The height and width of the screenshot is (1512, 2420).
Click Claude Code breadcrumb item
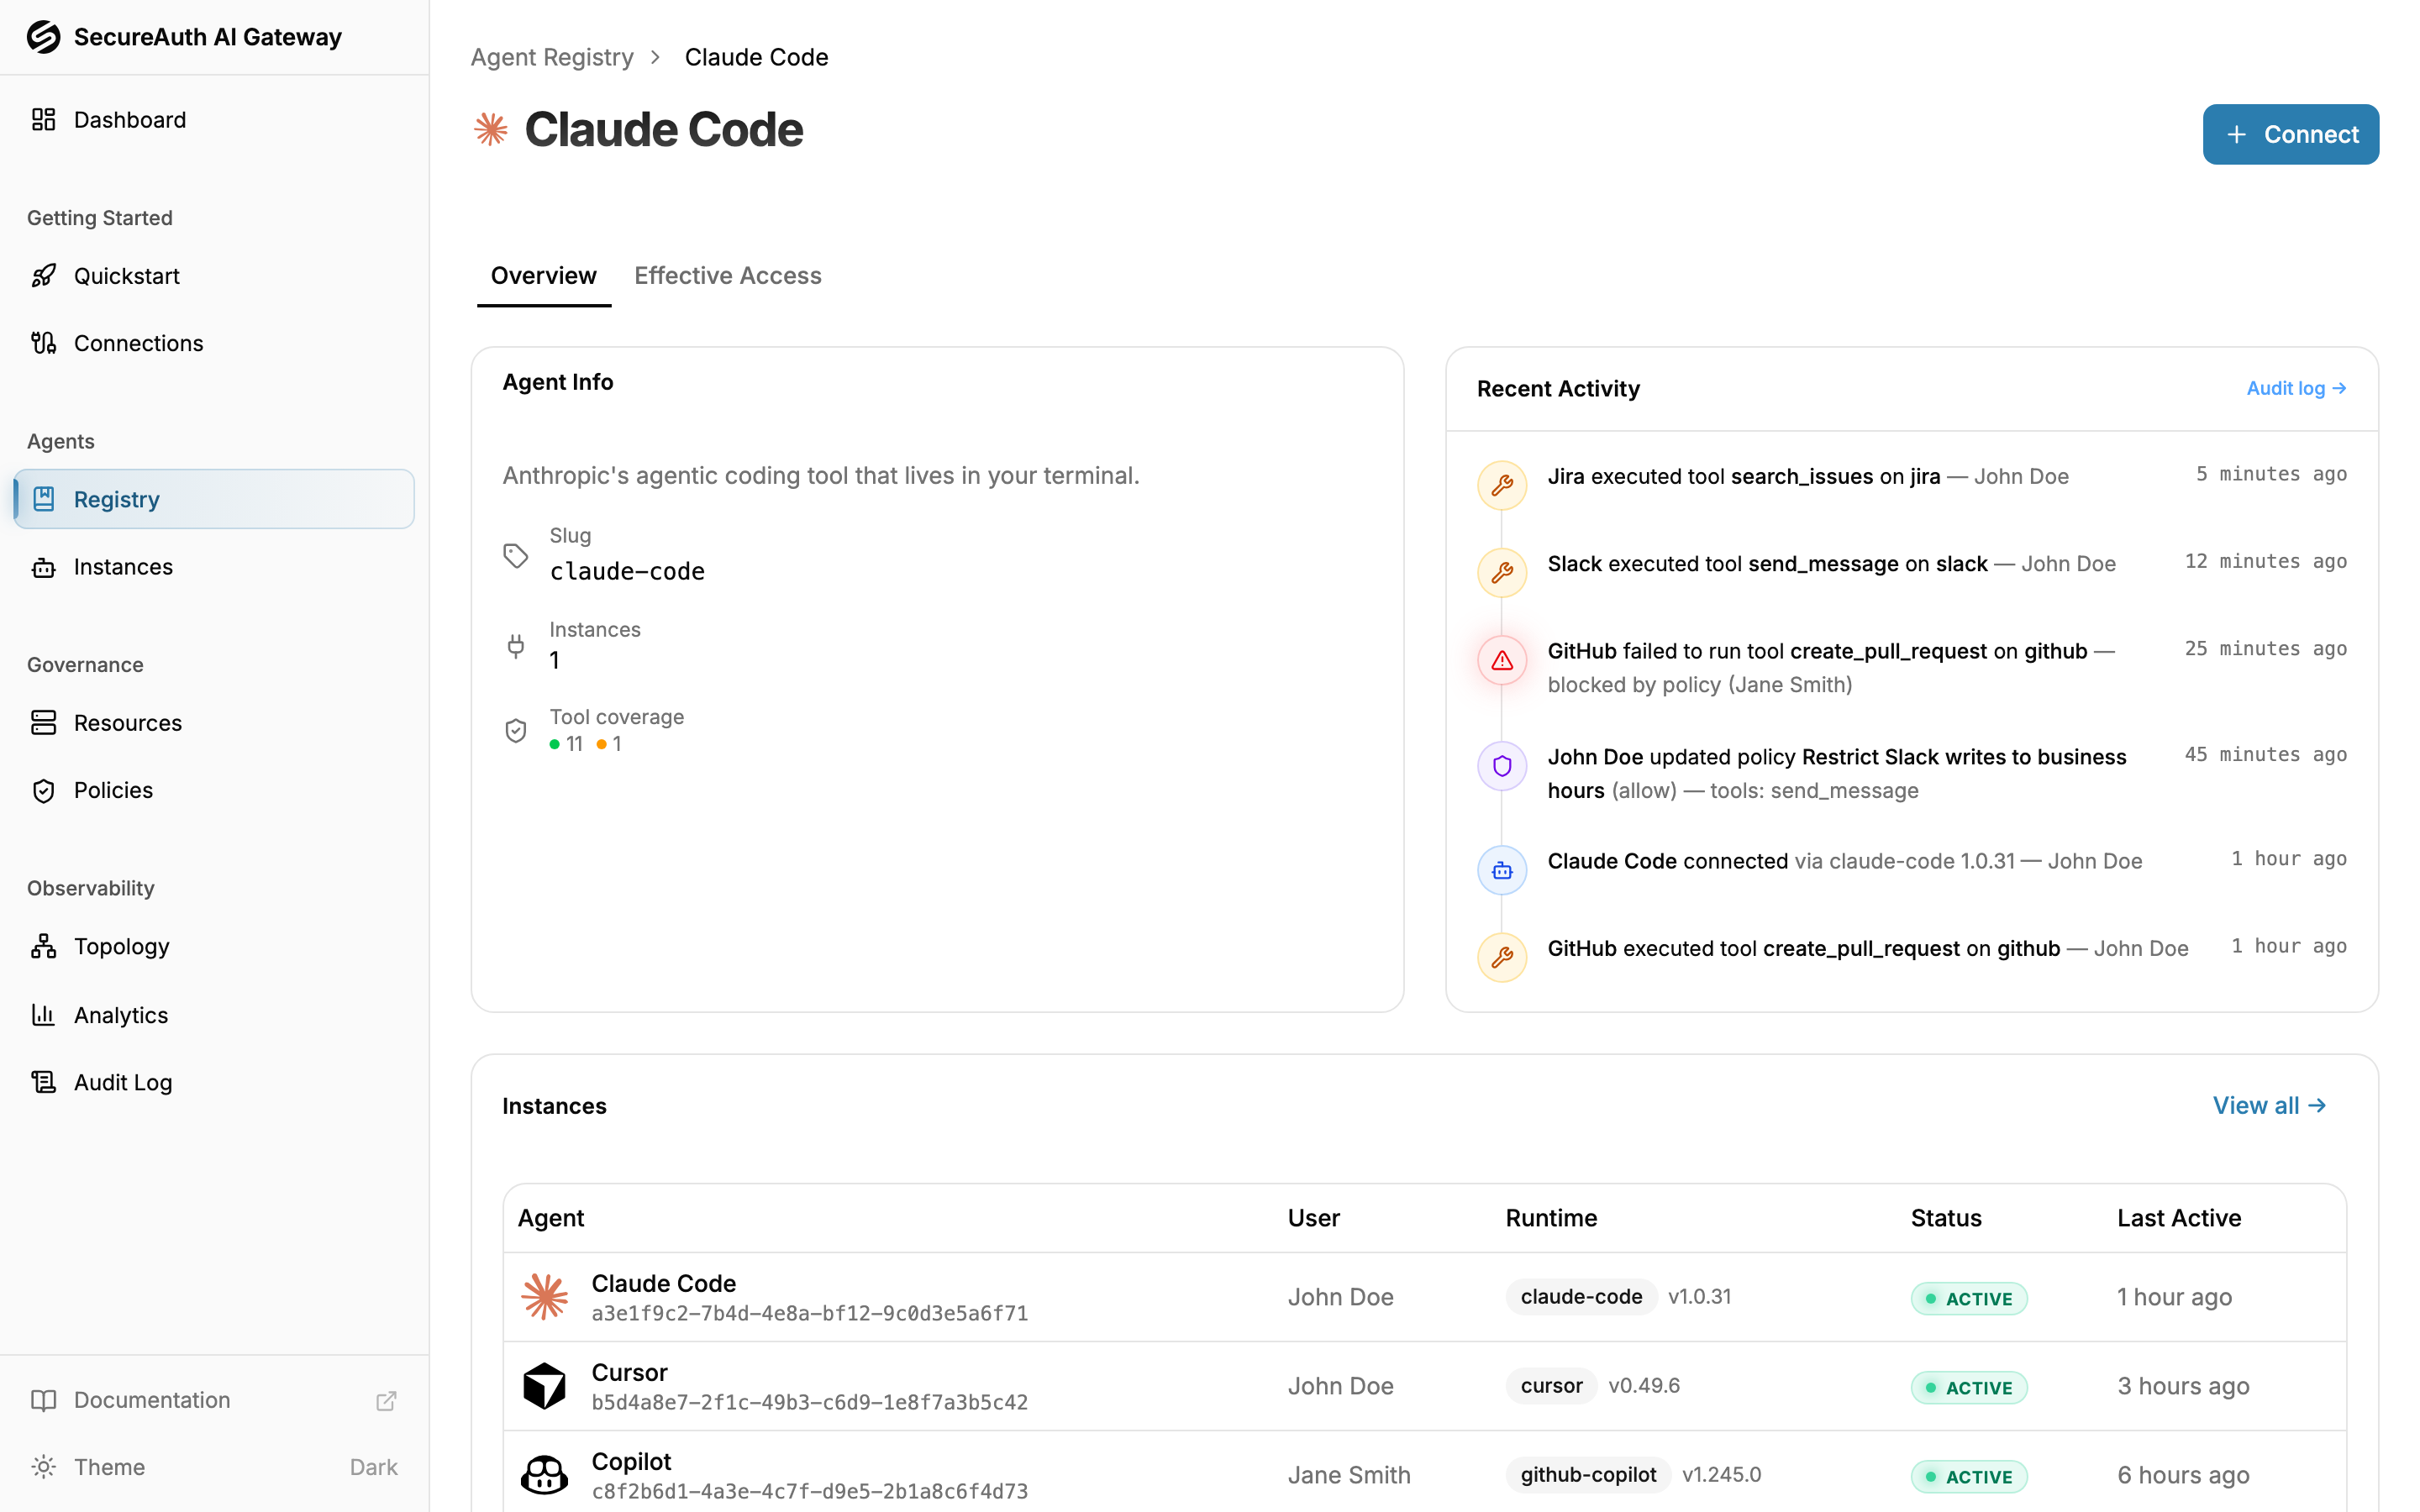click(756, 57)
